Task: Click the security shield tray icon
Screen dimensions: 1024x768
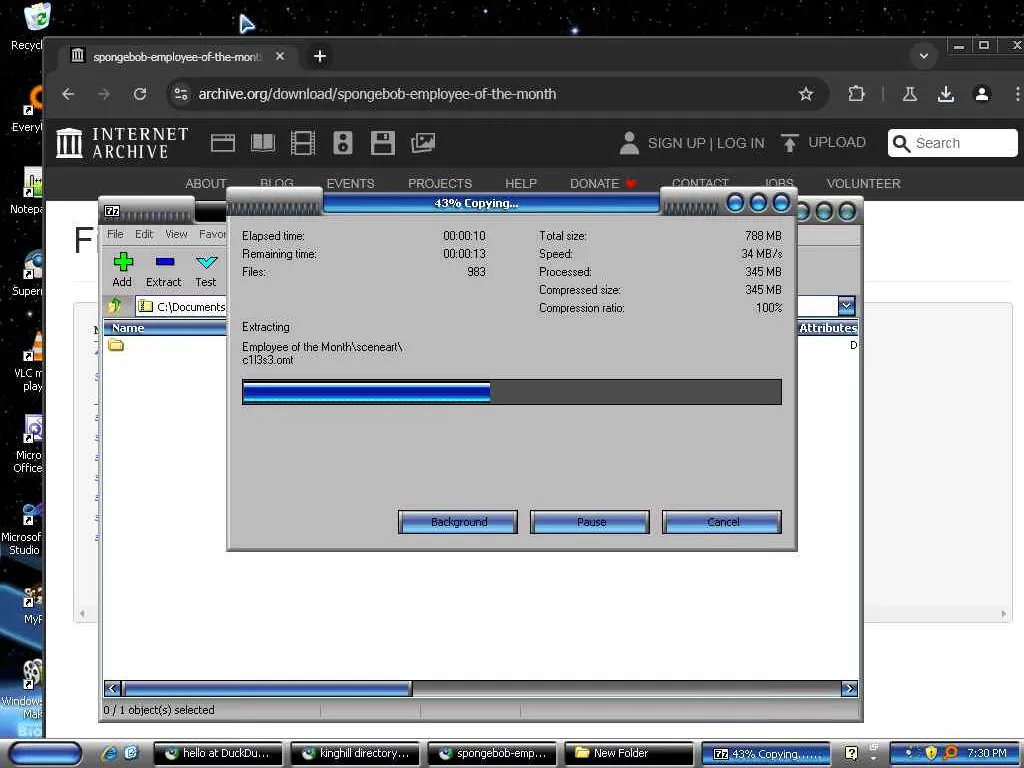Action: tap(931, 753)
